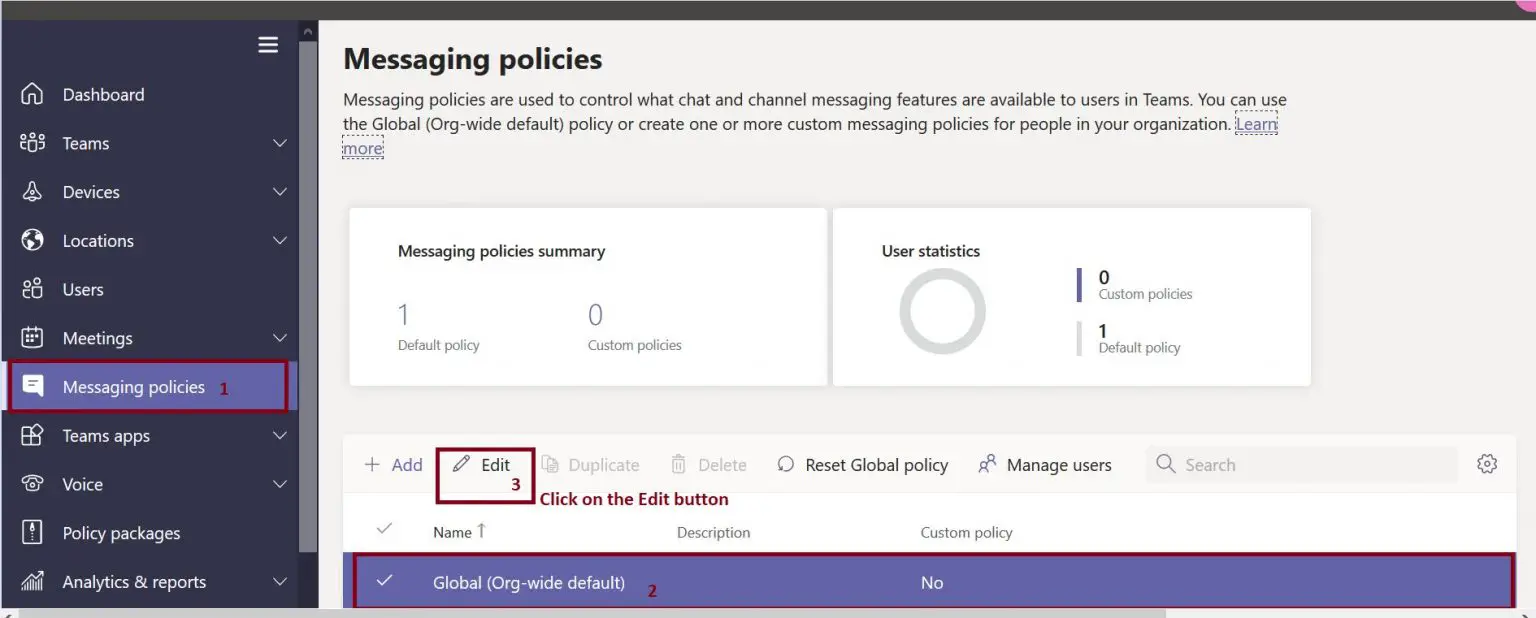Click the Learn more link
Viewport: 1536px width, 618px height.
1256,123
